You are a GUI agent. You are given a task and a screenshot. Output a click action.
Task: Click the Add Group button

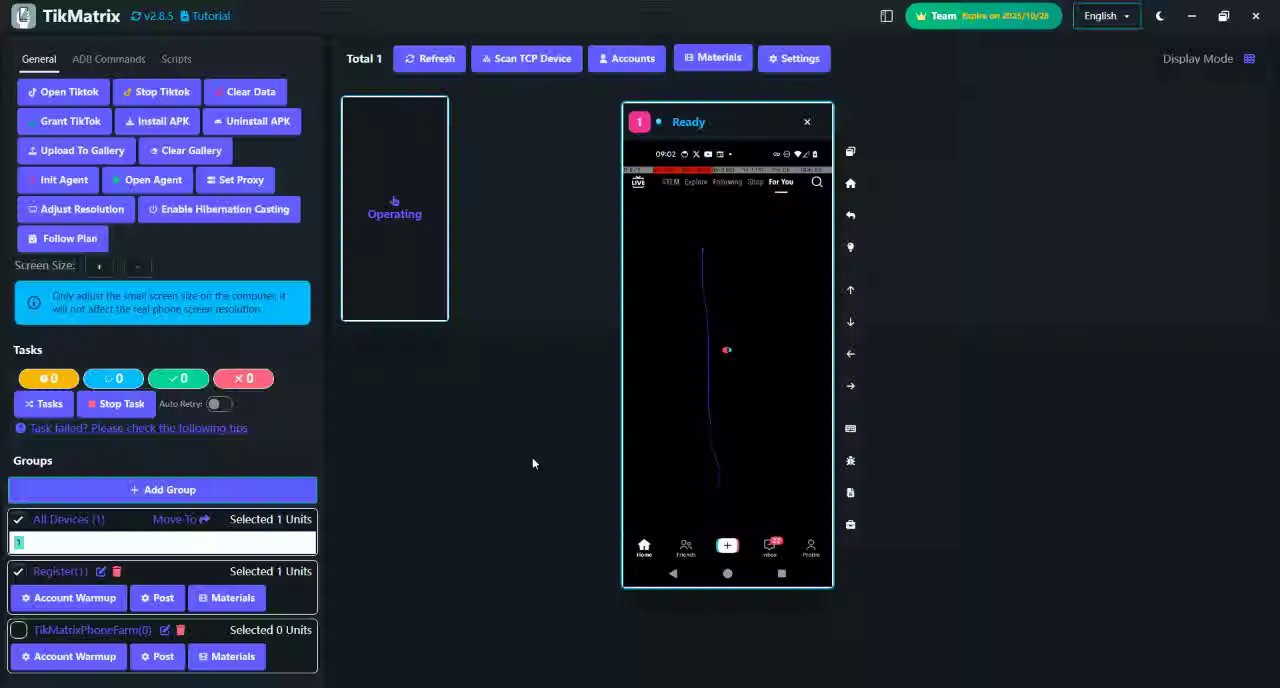pyautogui.click(x=162, y=490)
